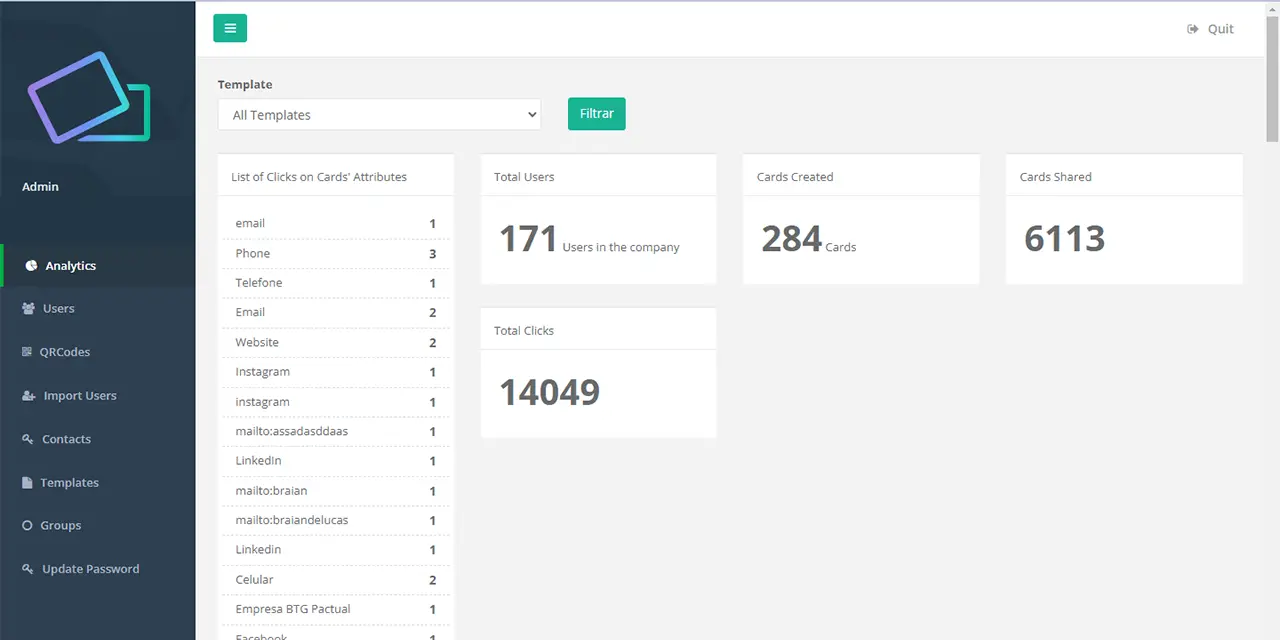Viewport: 1280px width, 640px height.
Task: Click the Total Clicks 14049 card
Action: point(598,392)
